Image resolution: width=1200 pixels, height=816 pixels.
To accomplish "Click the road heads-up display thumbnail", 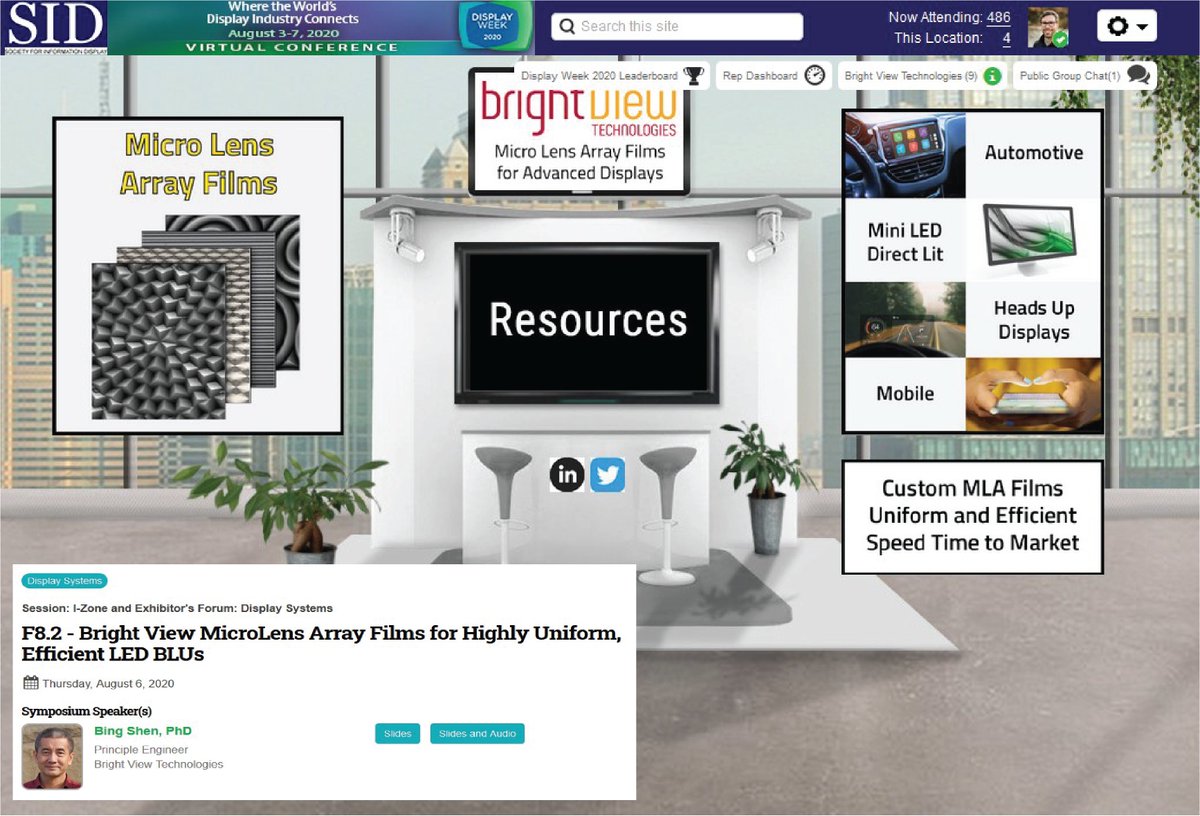I will (x=905, y=320).
